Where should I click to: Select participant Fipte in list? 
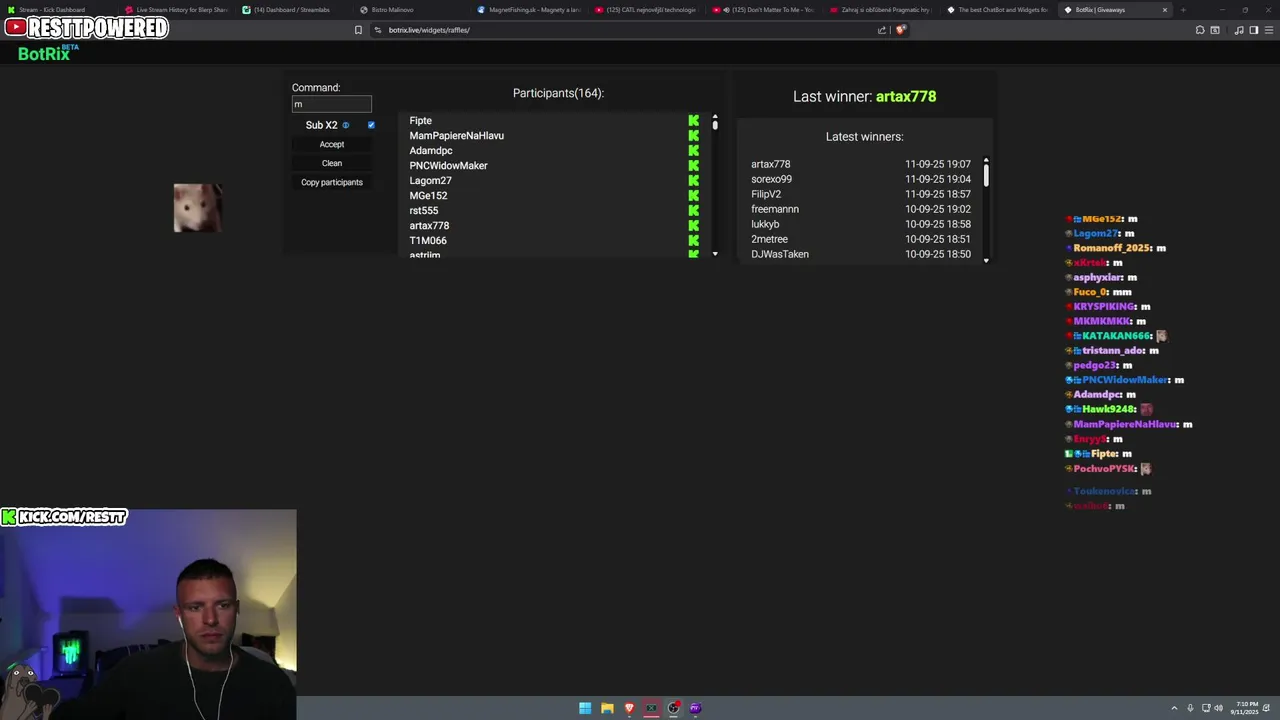pyautogui.click(x=420, y=121)
